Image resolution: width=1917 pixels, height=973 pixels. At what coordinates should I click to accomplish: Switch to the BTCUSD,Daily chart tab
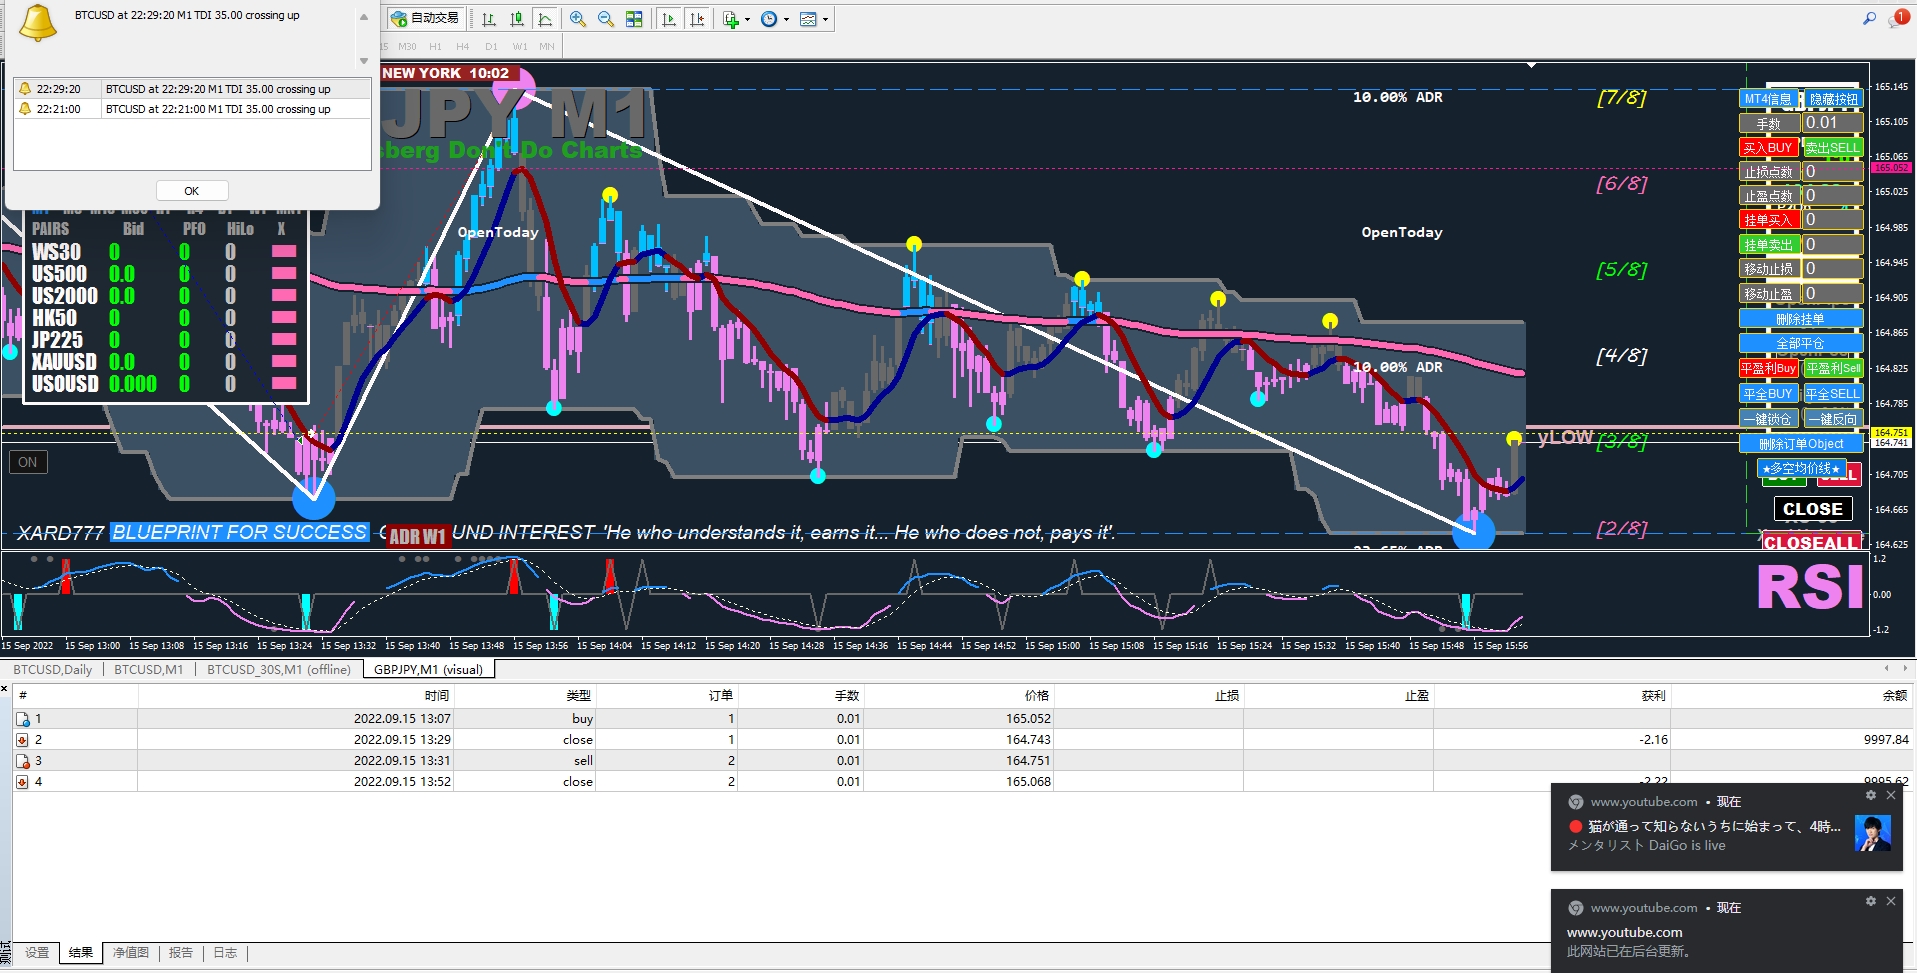pyautogui.click(x=52, y=669)
